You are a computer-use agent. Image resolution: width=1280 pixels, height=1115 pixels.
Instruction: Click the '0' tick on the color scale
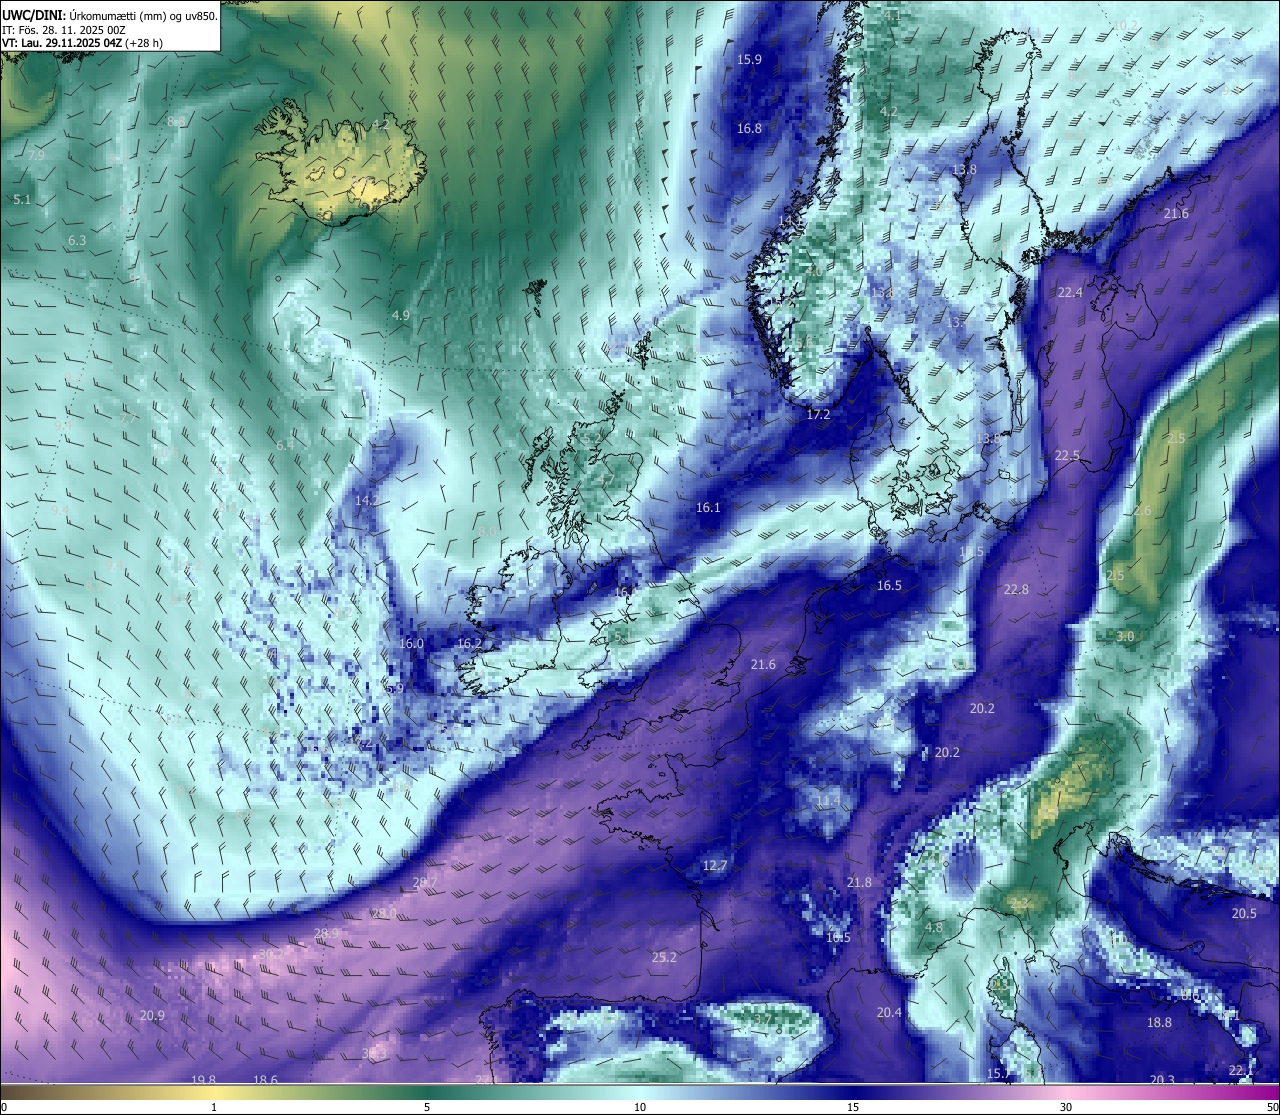pos(3,1107)
